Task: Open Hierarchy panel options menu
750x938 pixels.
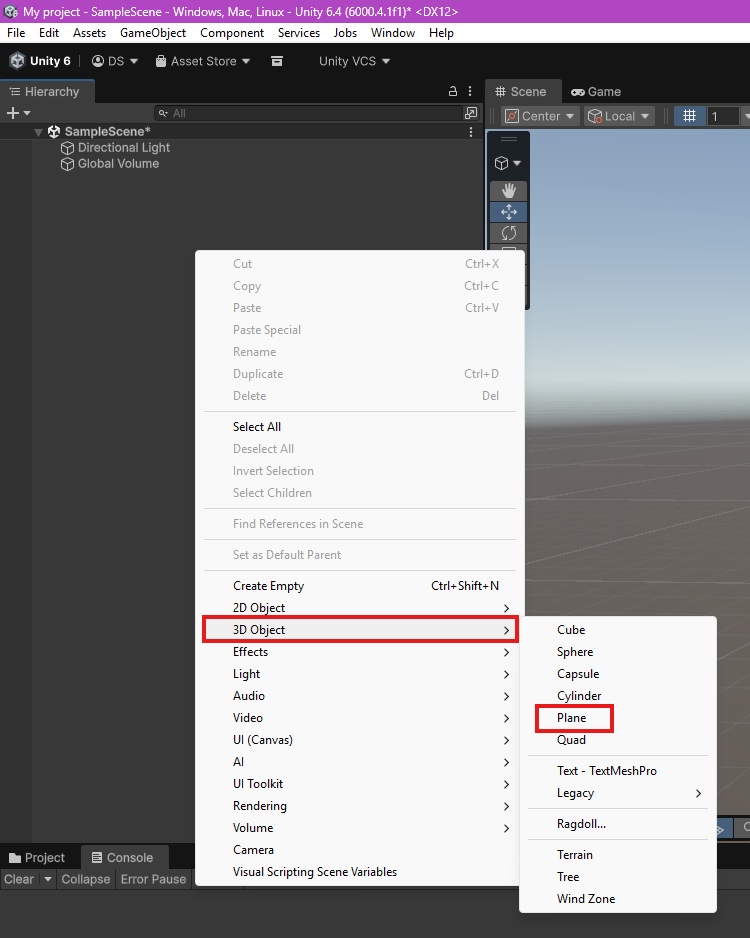Action: coord(470,91)
